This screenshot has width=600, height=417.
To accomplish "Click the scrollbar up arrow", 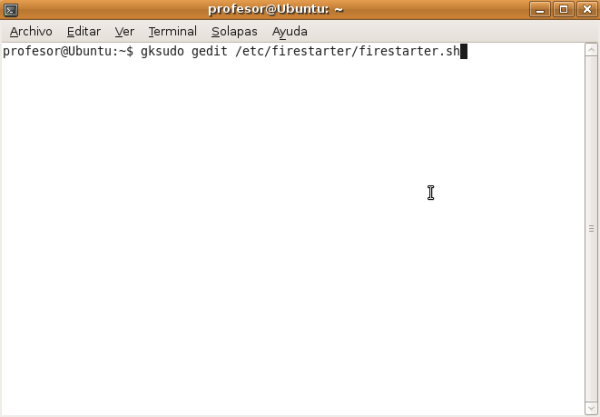I will 591,50.
